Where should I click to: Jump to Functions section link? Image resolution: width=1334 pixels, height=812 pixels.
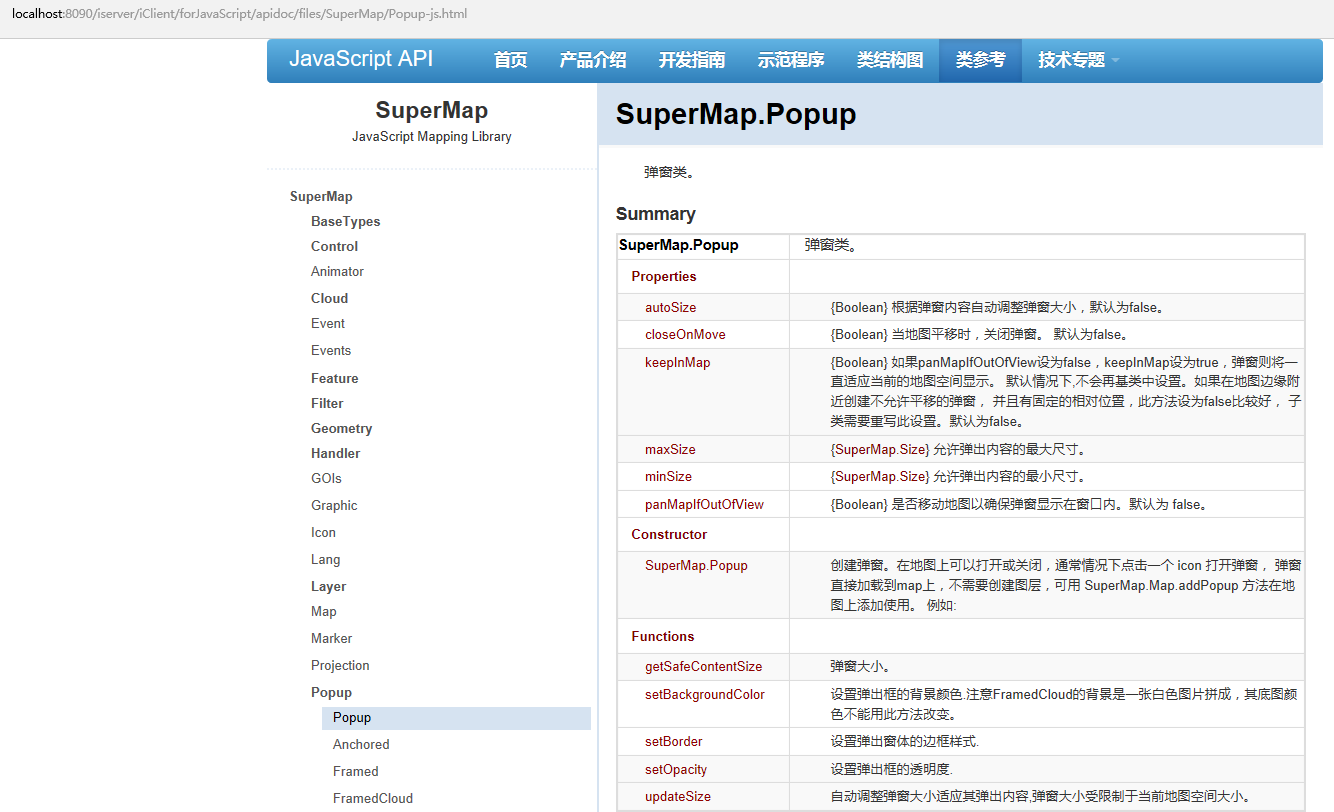click(x=662, y=637)
